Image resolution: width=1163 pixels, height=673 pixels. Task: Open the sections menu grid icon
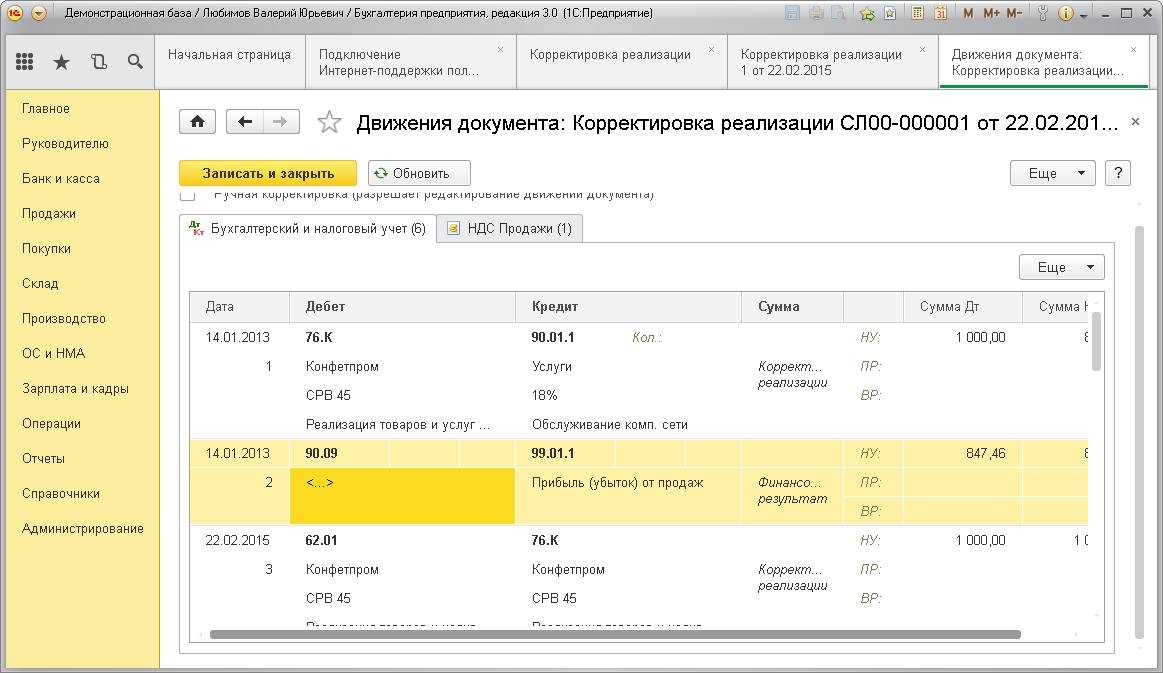25,62
